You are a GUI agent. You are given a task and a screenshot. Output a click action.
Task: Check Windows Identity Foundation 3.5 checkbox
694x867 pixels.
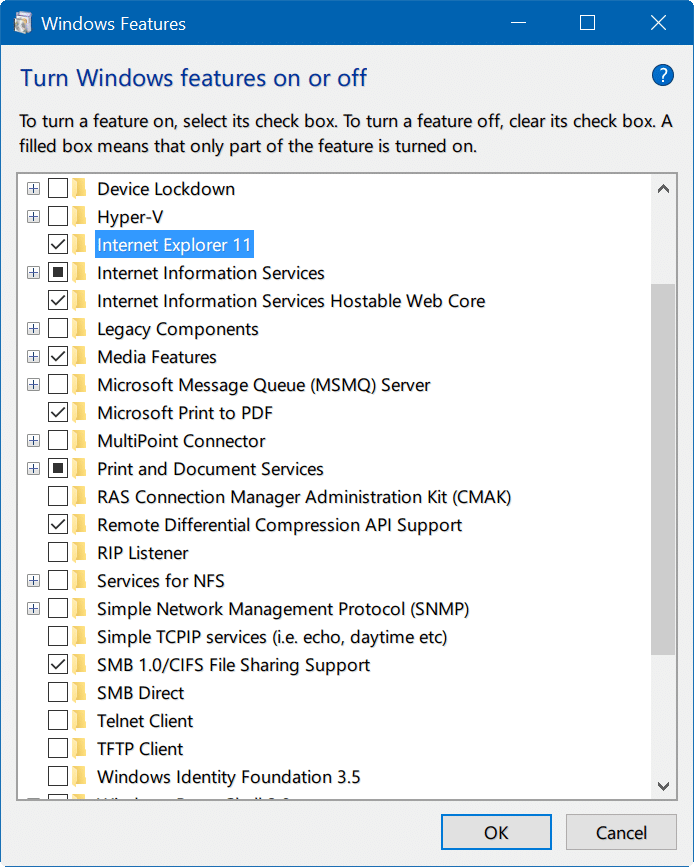click(58, 776)
